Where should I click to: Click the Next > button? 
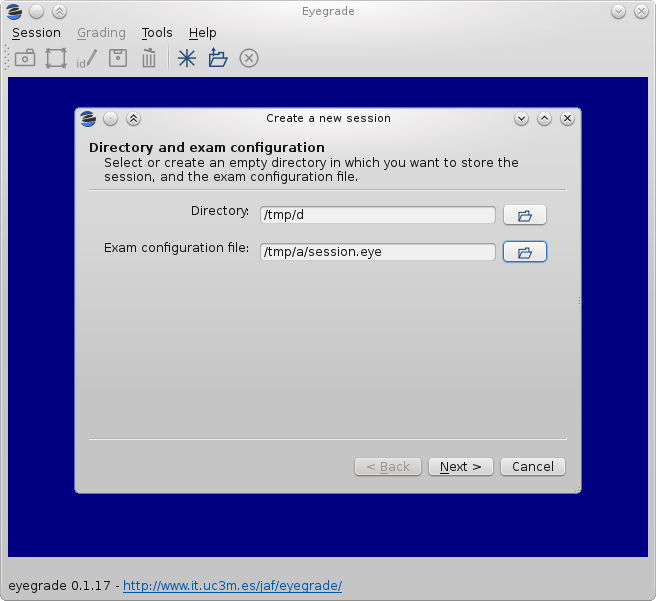(x=461, y=467)
